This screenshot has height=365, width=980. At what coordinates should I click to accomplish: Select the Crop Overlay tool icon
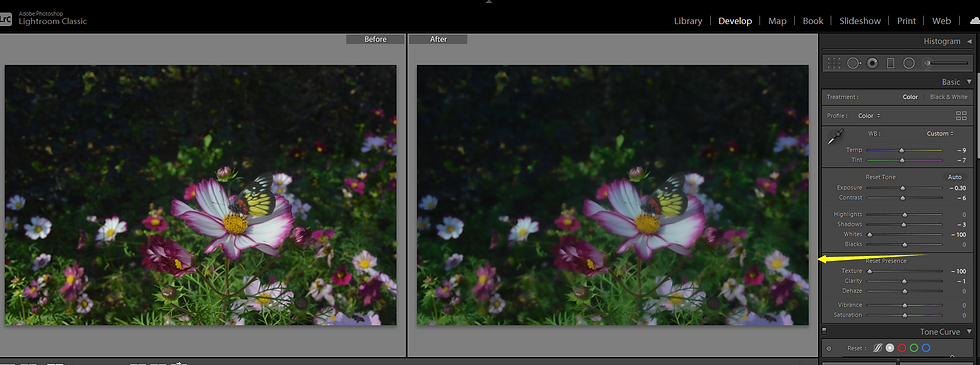tap(834, 63)
